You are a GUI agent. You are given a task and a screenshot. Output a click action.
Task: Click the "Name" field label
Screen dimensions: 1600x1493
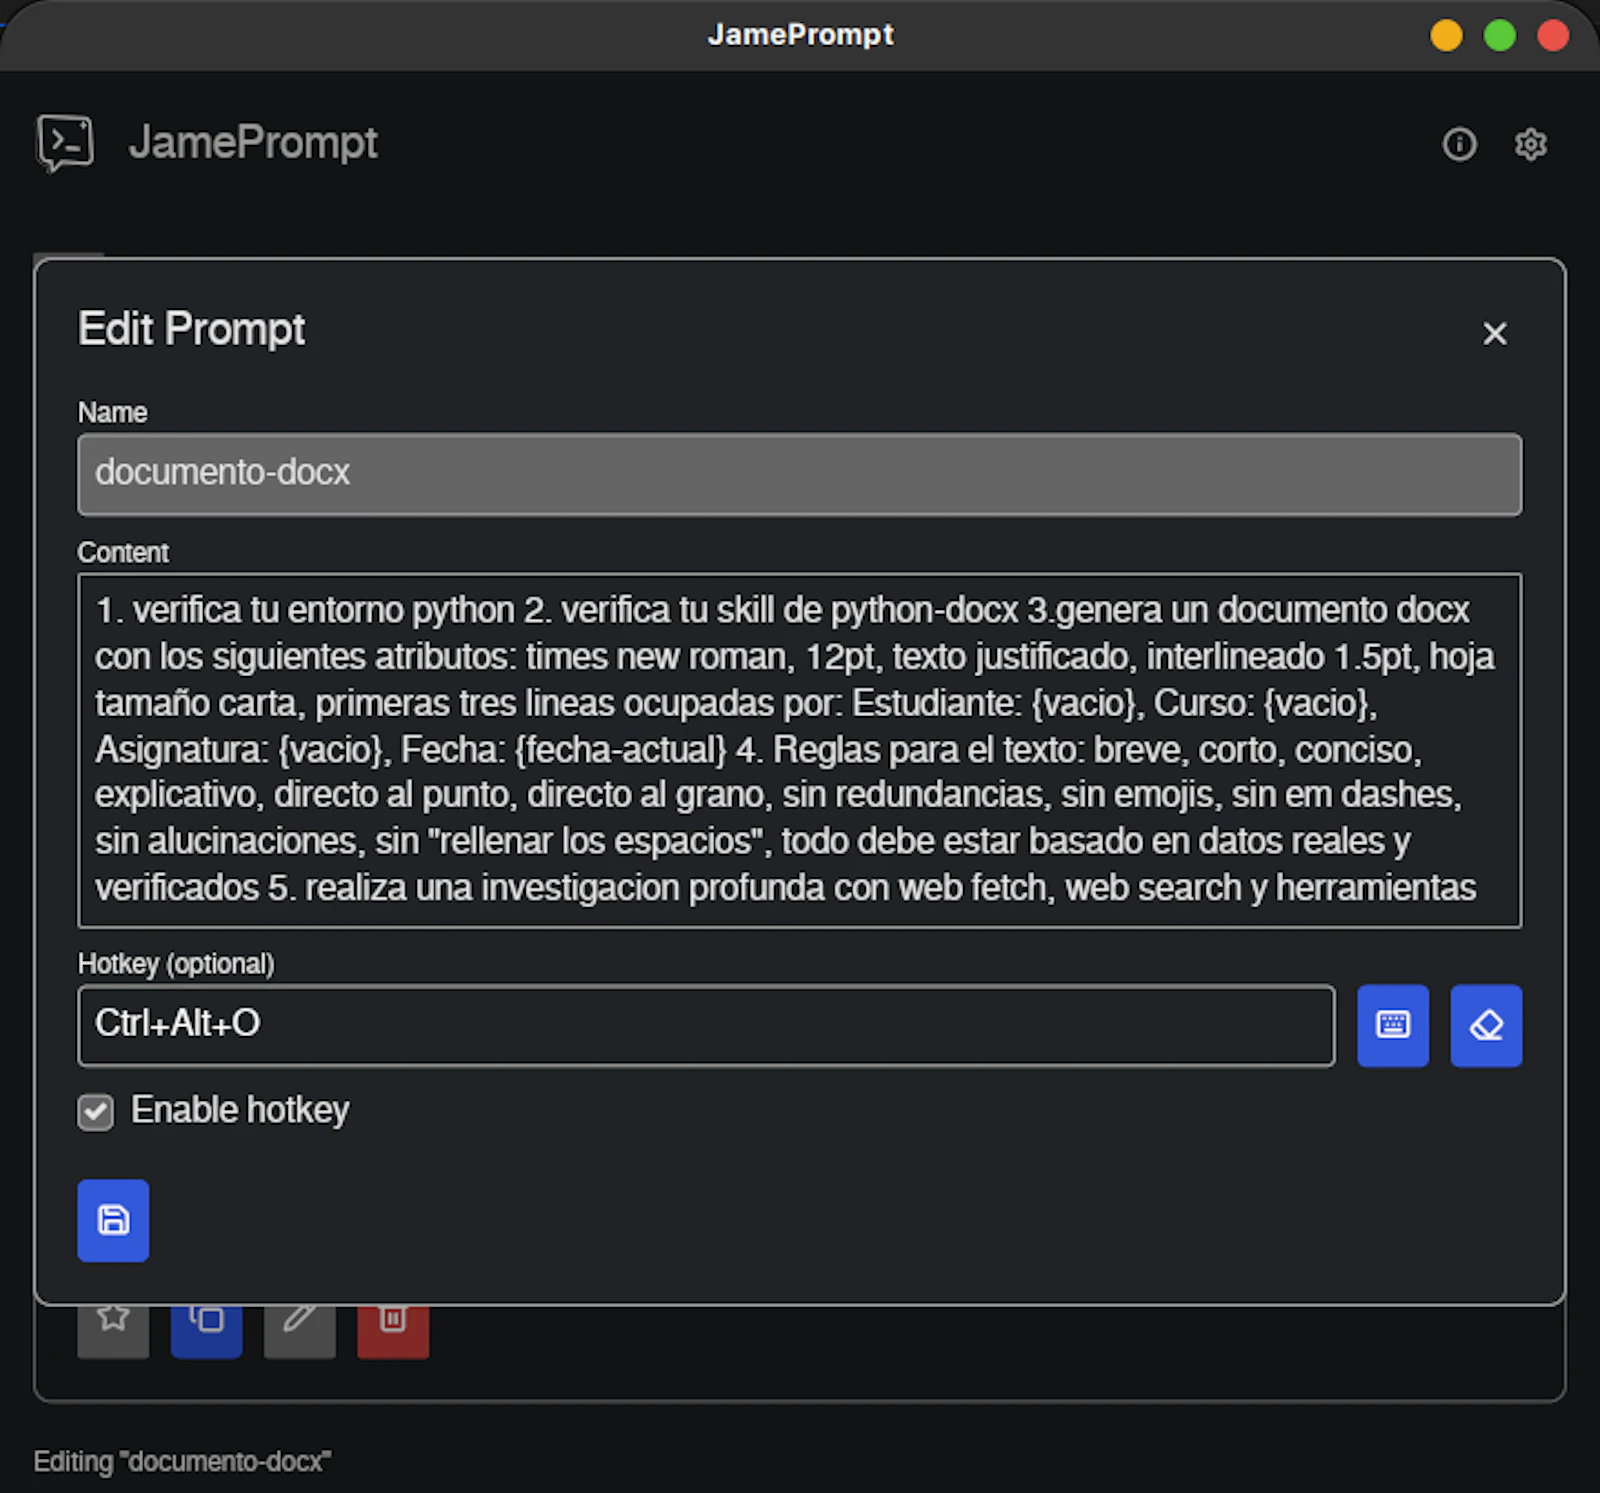point(112,412)
